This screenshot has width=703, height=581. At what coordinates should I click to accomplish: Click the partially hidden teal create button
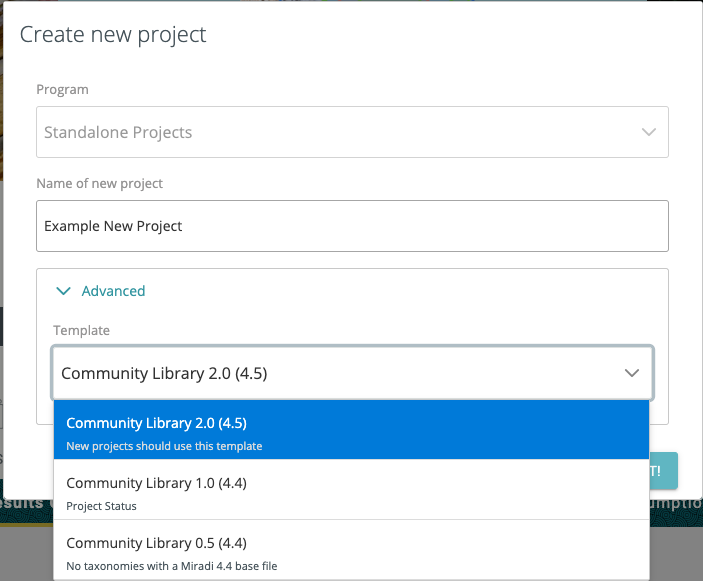point(664,469)
